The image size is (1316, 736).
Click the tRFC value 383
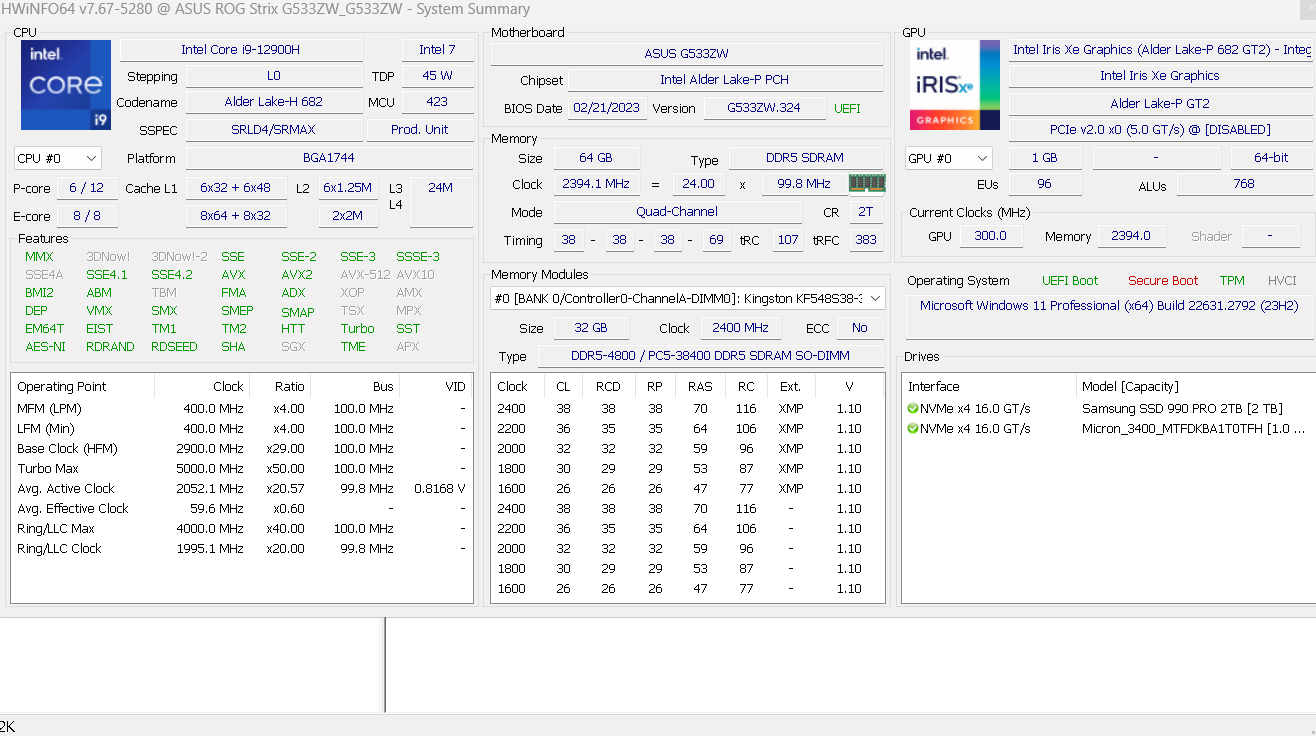[866, 240]
